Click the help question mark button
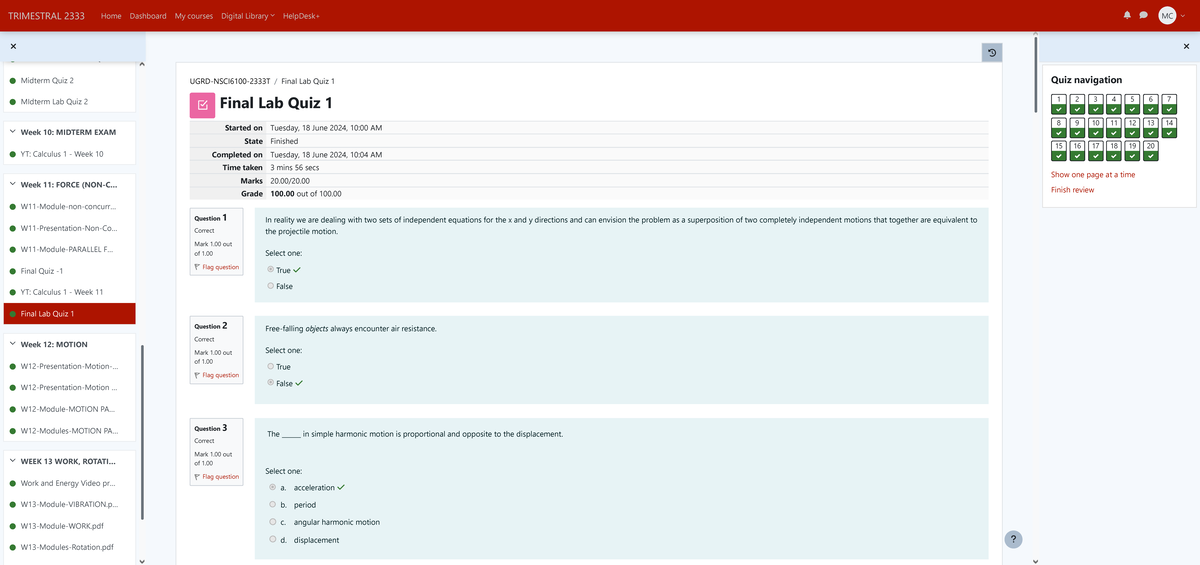 click(1013, 539)
